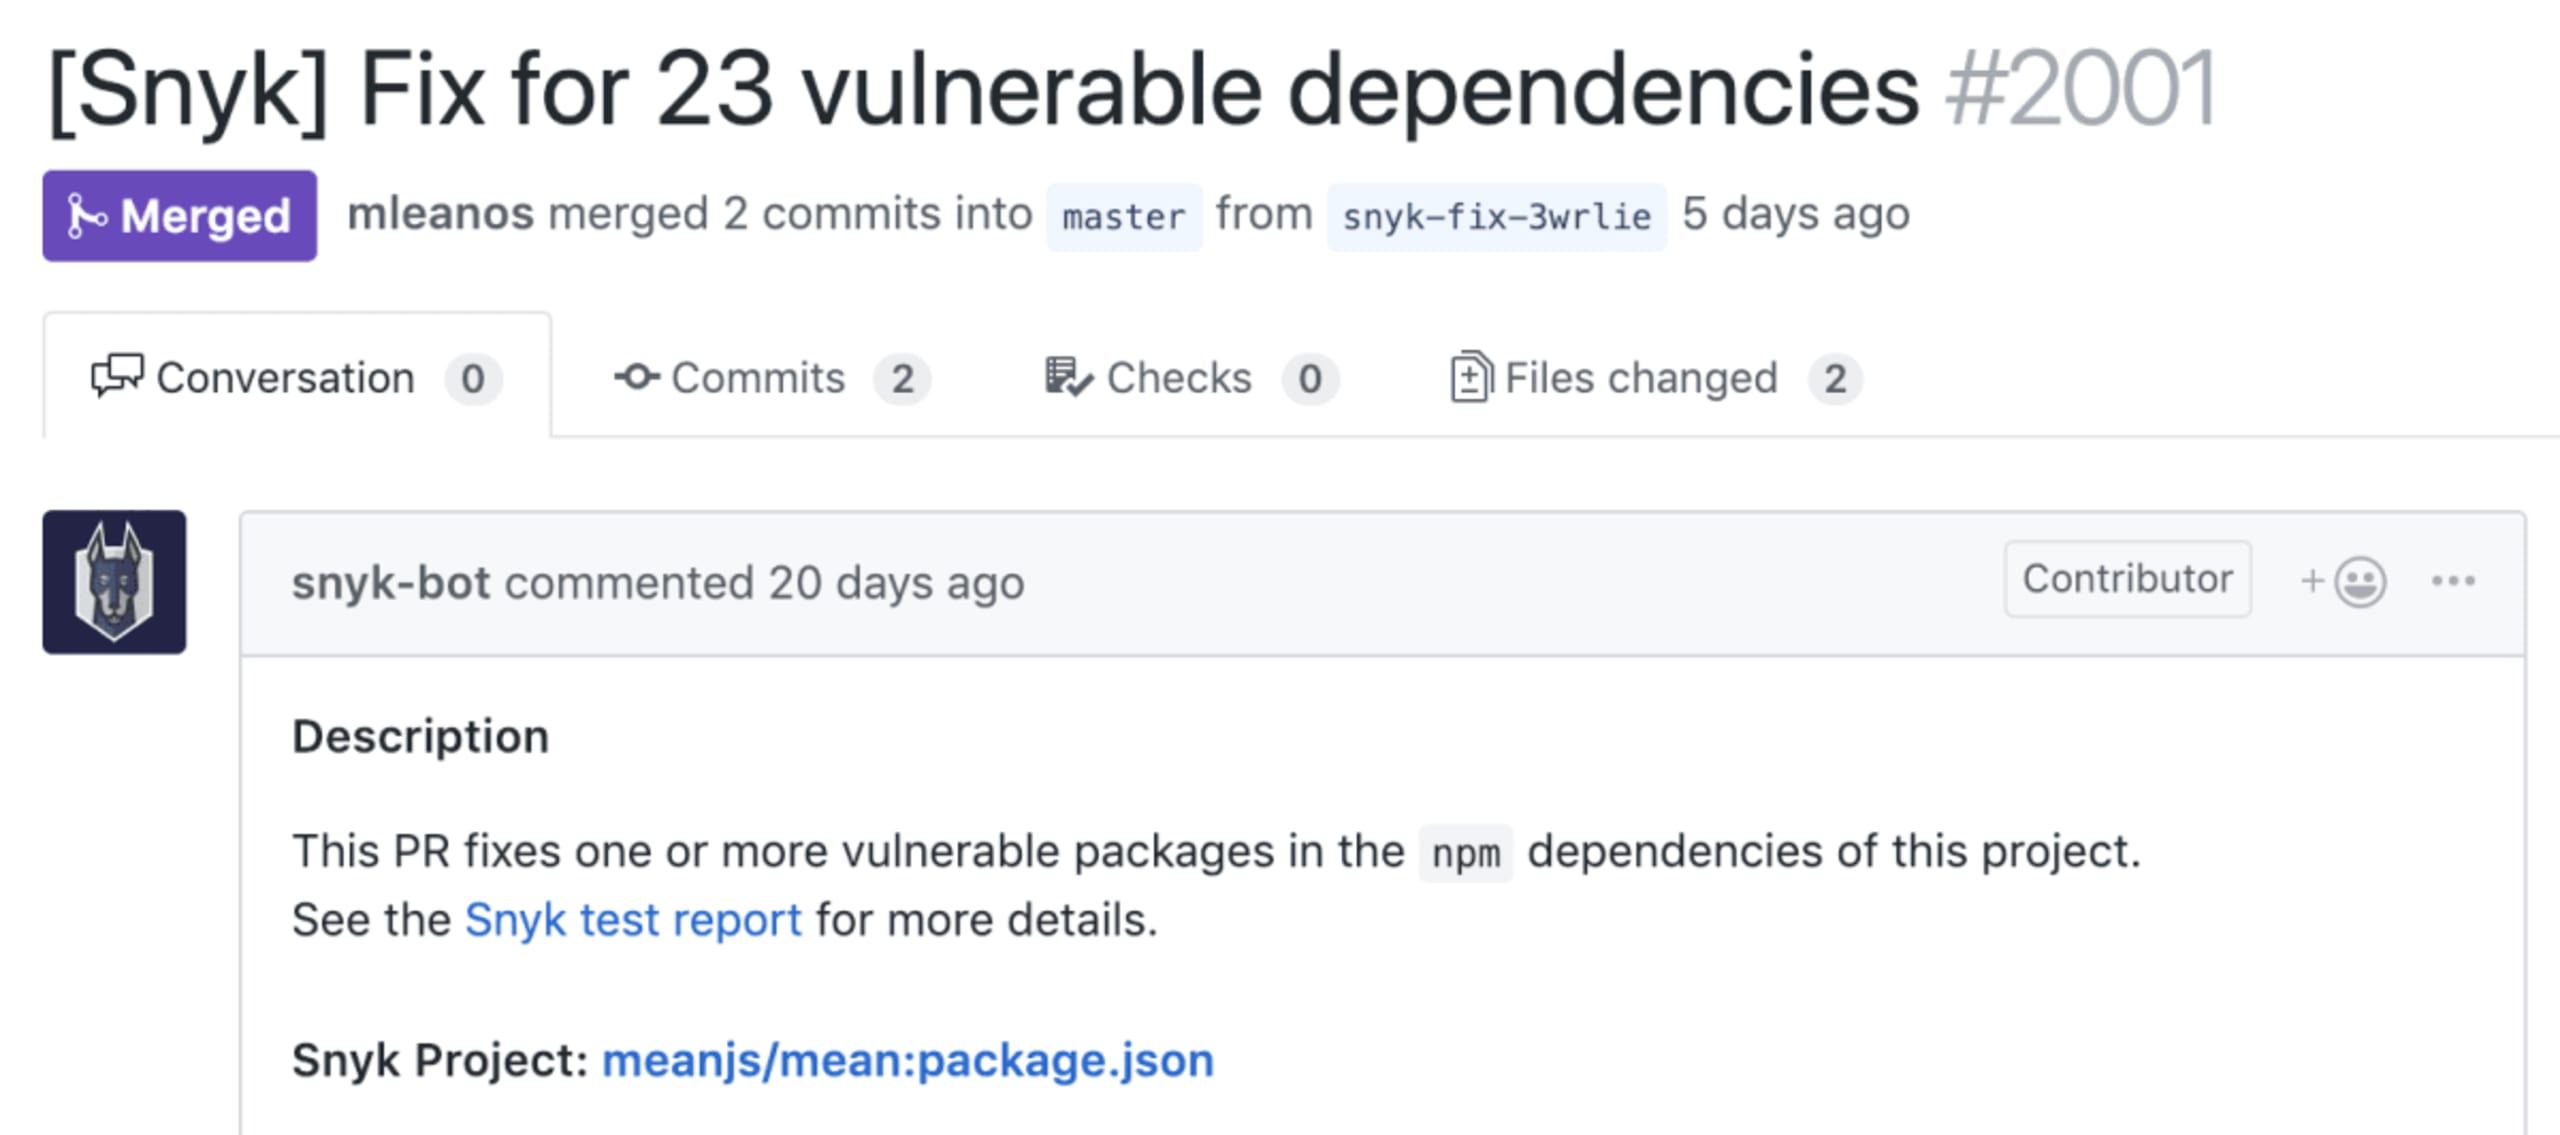
Task: Click the purple Merged status badge
Action: 180,216
